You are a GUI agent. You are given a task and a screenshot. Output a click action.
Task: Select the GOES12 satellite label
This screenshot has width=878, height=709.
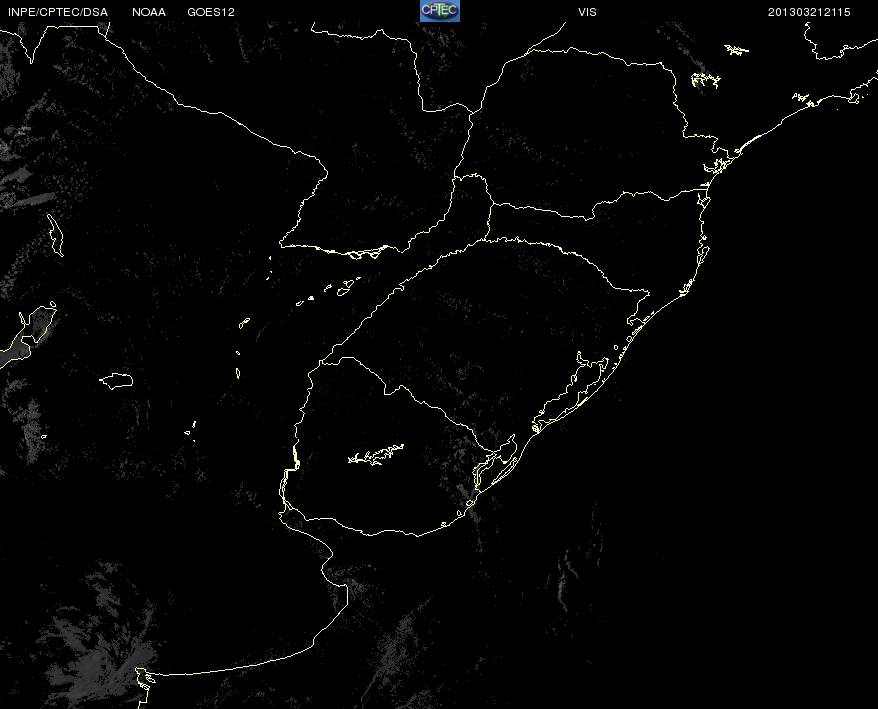pos(211,12)
